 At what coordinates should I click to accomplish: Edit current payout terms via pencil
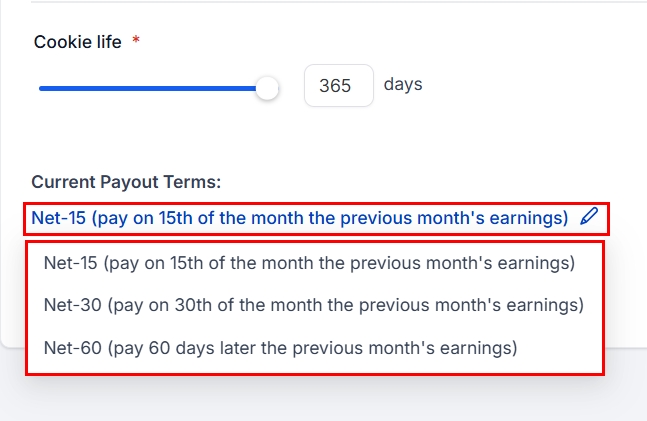(589, 216)
